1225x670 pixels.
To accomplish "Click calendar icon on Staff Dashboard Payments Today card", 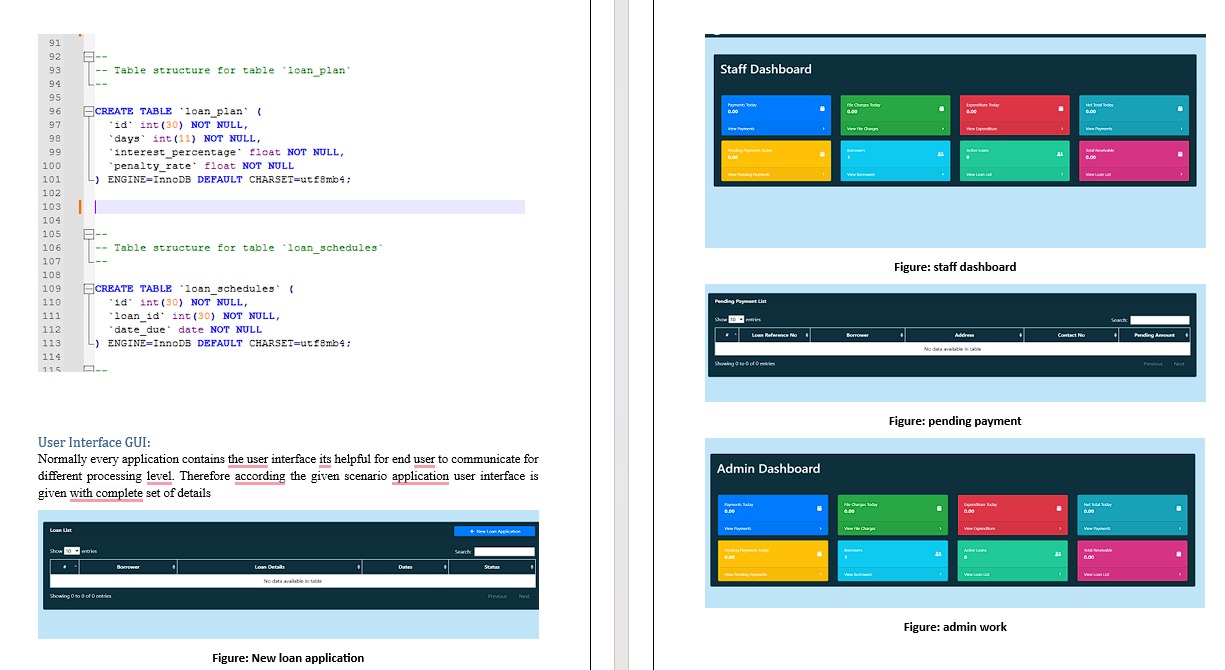I will (822, 108).
